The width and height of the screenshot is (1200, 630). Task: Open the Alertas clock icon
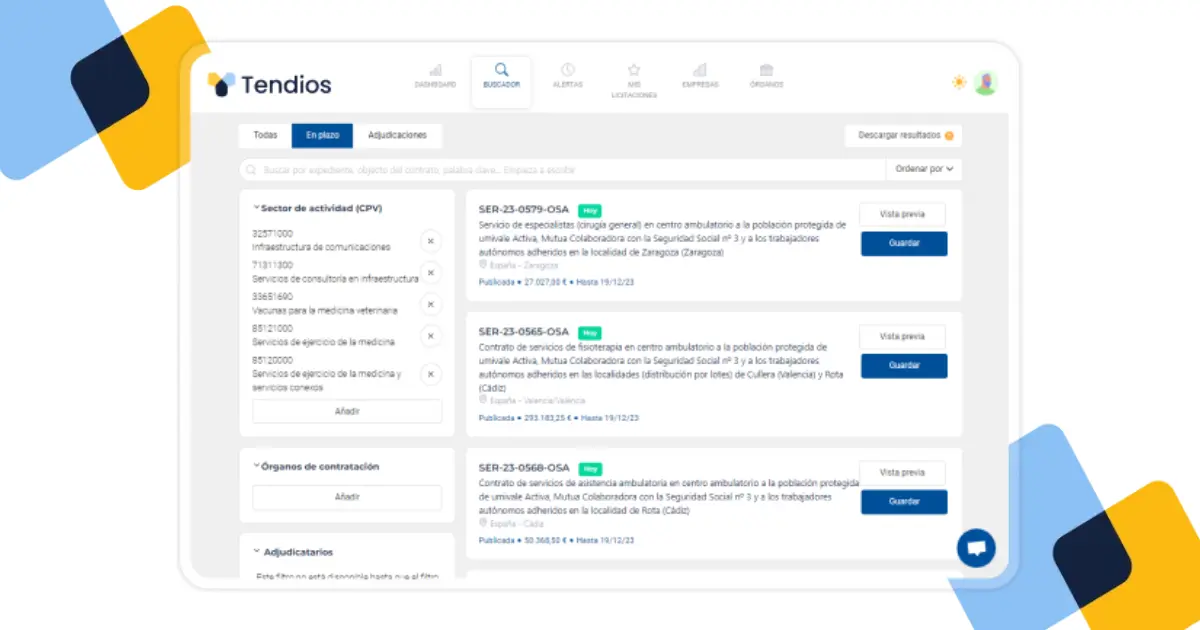567,70
